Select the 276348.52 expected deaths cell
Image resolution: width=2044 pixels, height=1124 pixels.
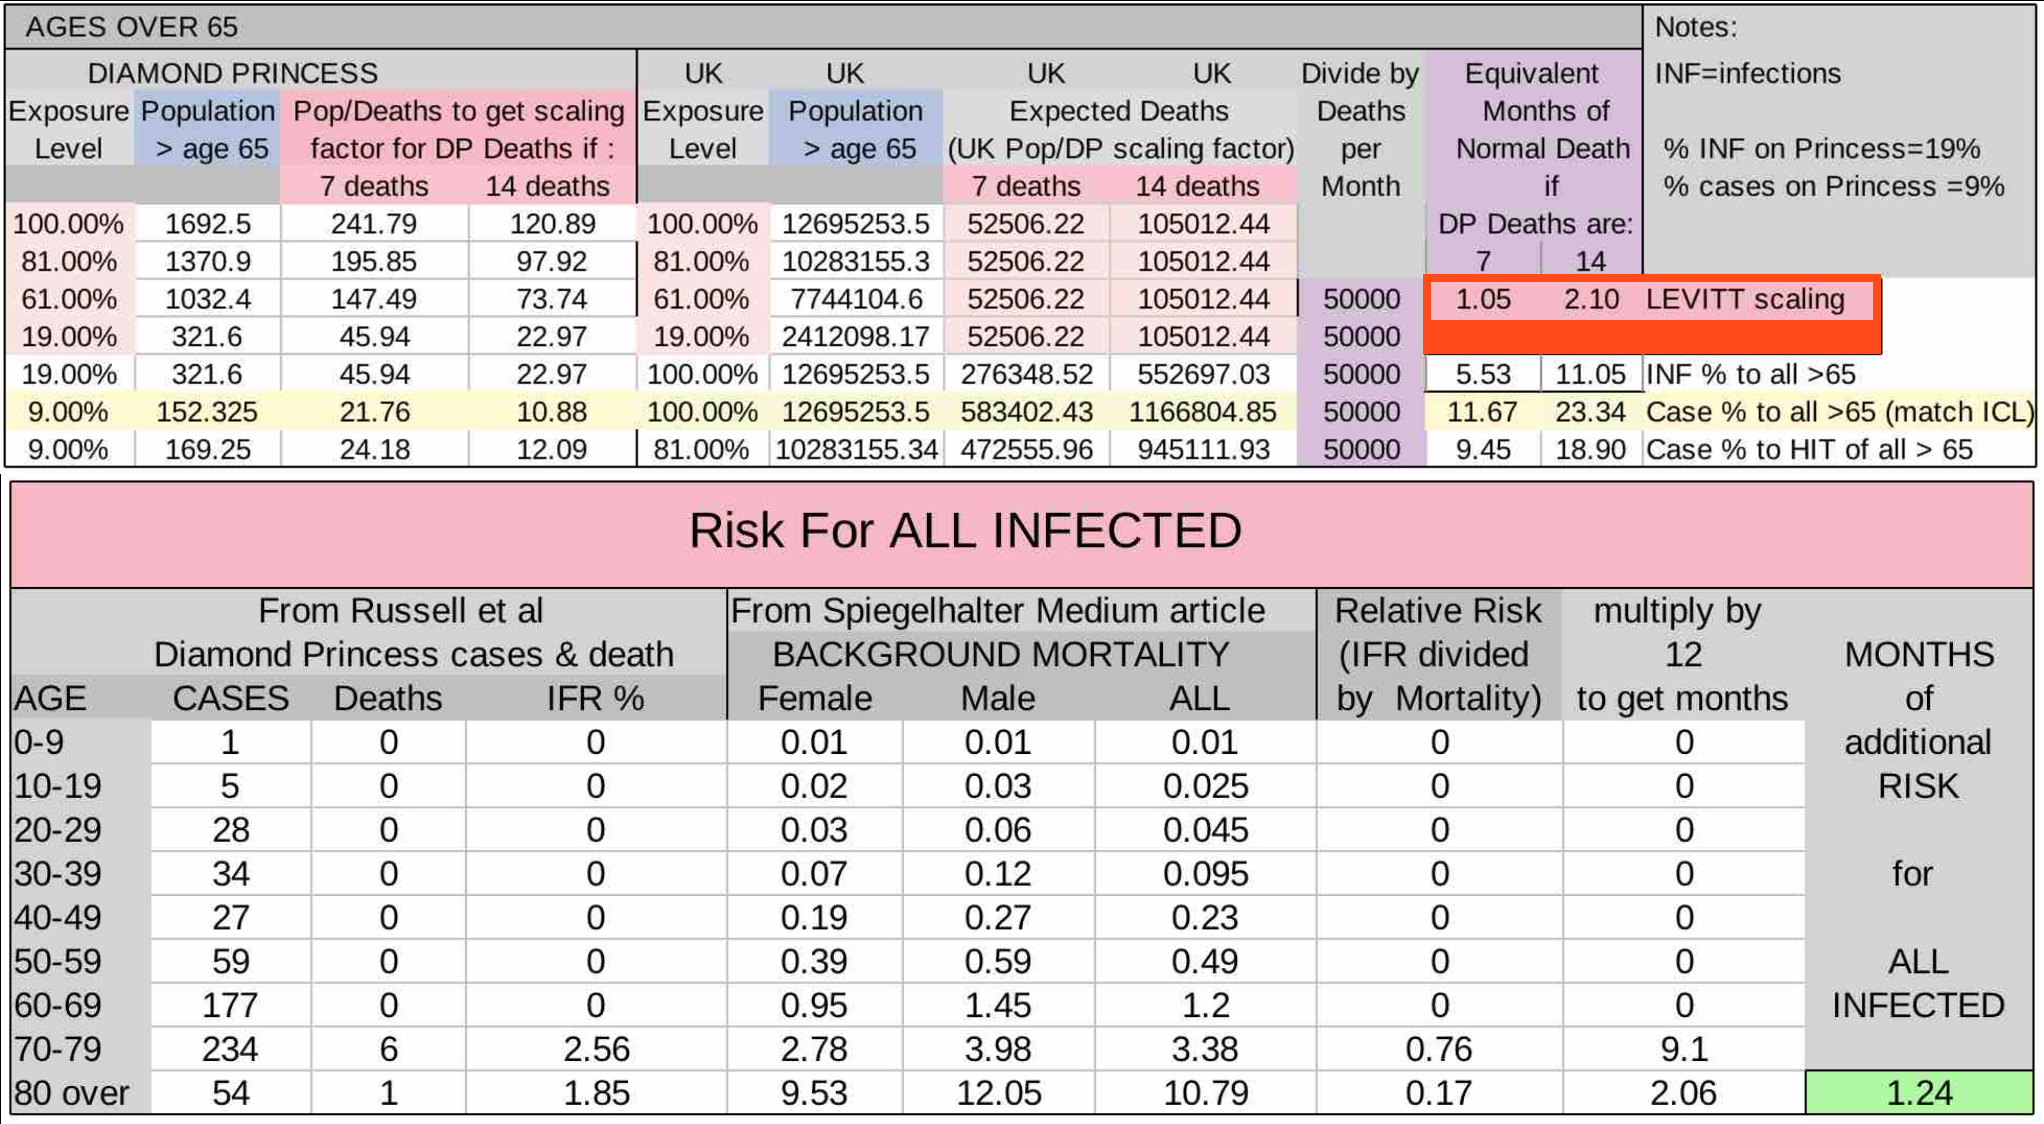pos(1026,374)
